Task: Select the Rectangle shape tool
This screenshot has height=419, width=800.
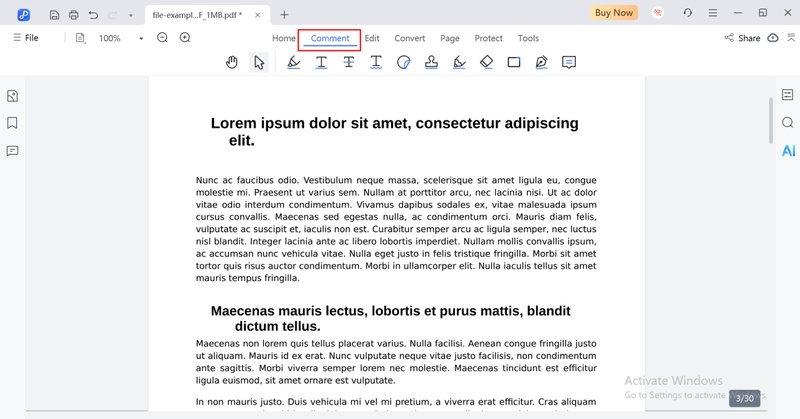Action: [x=514, y=62]
